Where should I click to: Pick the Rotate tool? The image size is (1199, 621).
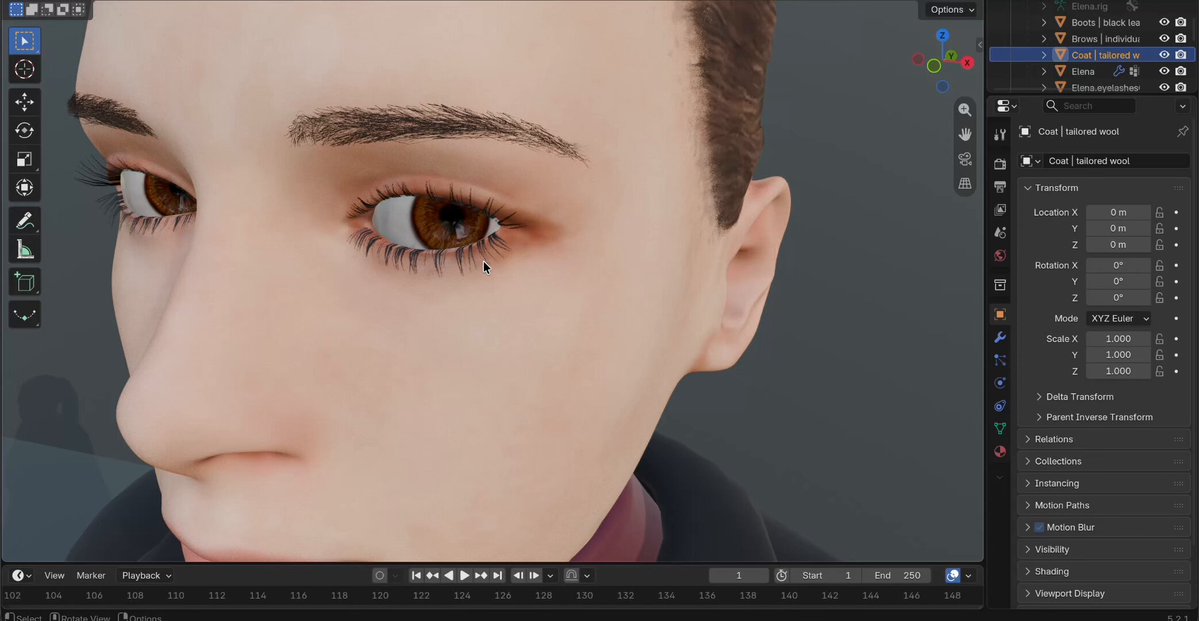(24, 131)
